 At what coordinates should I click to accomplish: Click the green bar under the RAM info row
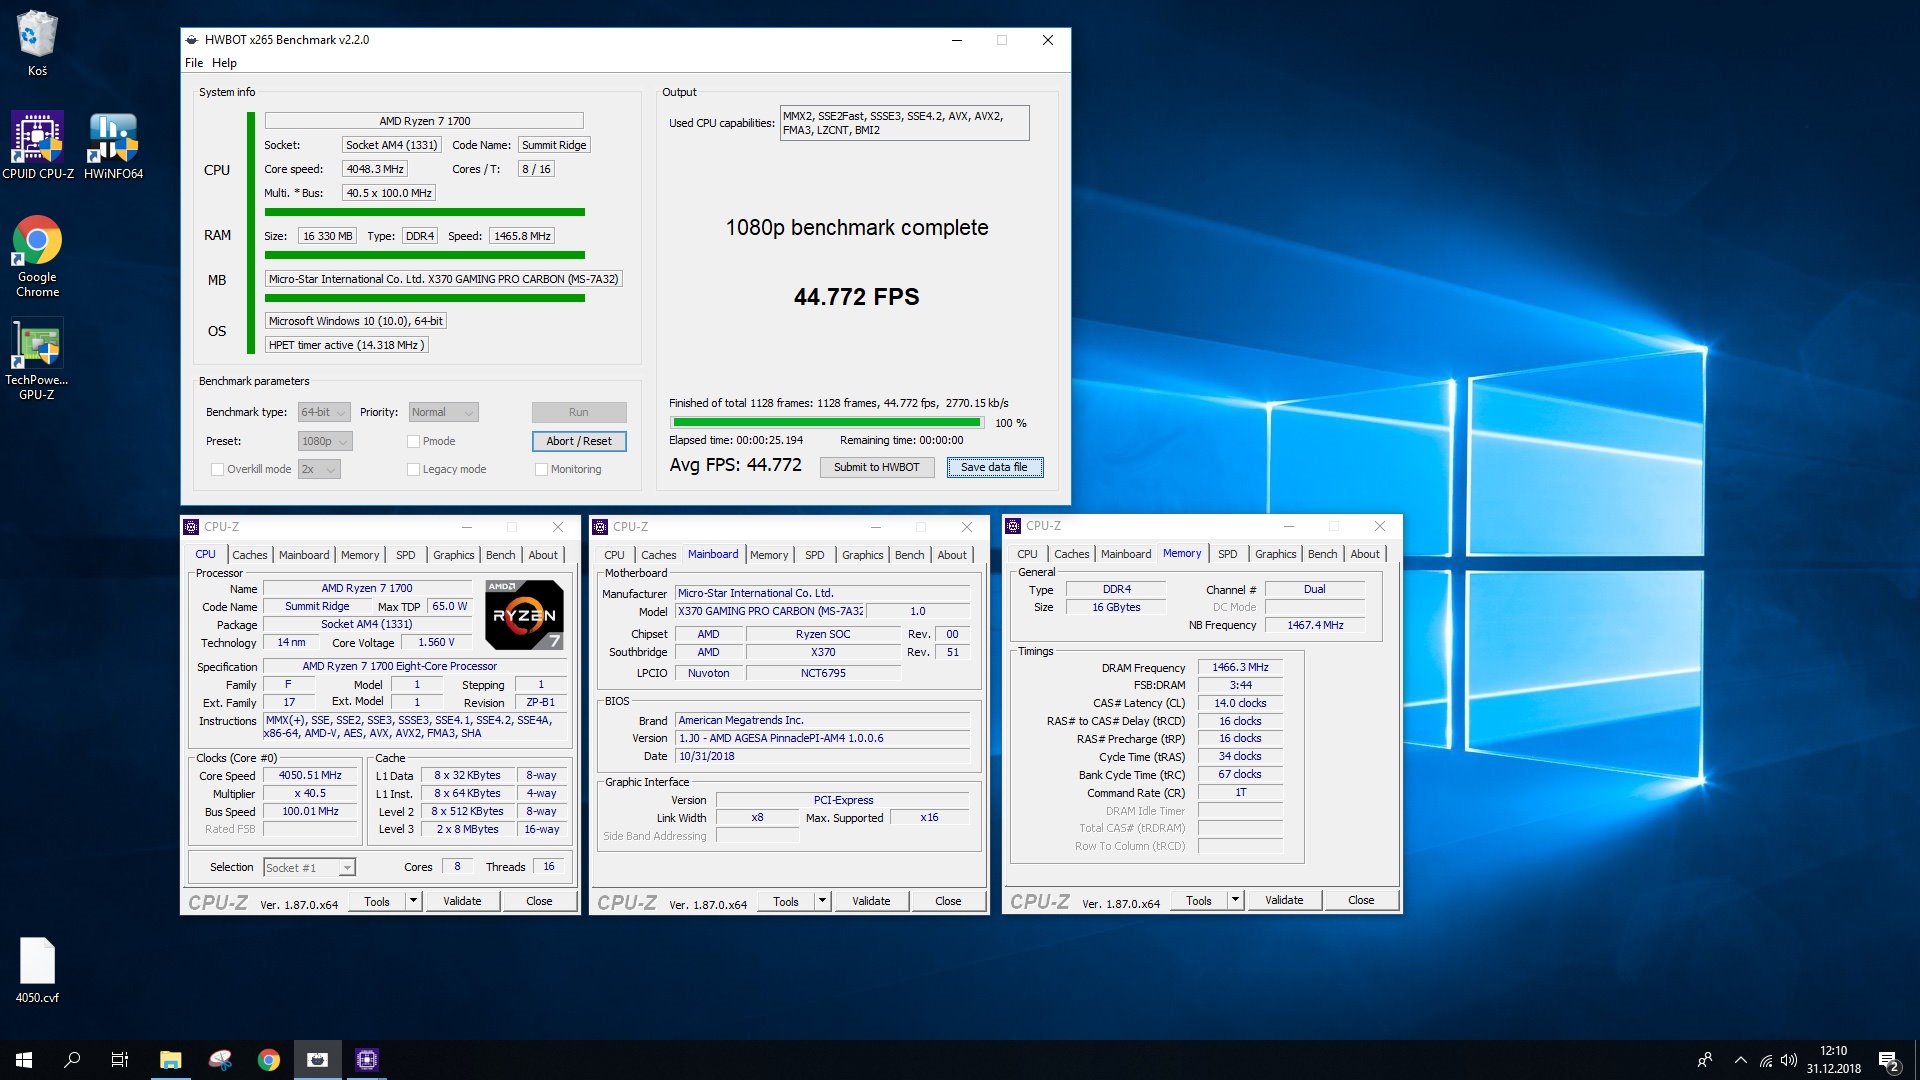[x=425, y=255]
